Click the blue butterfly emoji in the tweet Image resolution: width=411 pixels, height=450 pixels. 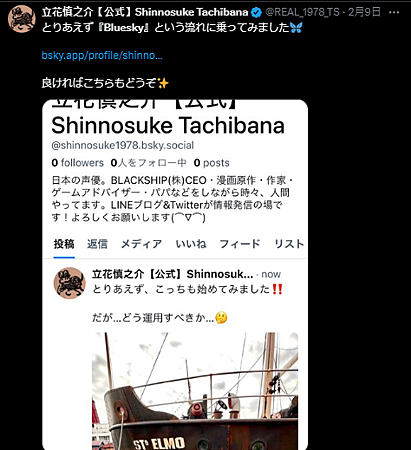(x=296, y=27)
